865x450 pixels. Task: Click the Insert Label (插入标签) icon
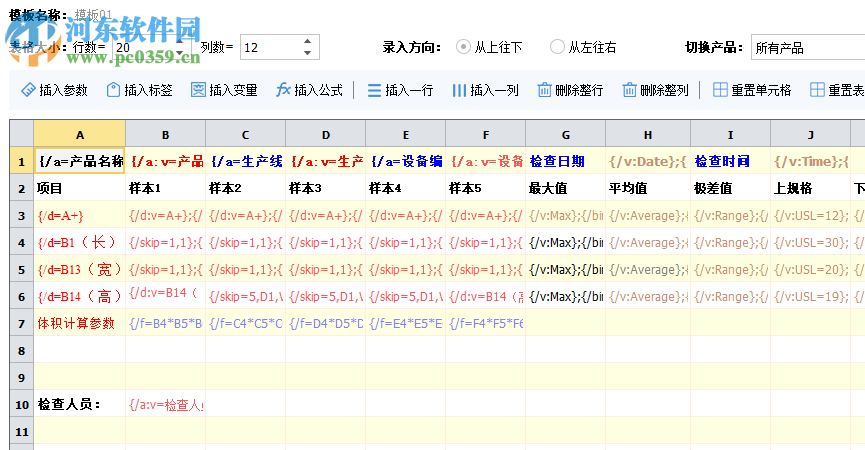click(x=113, y=90)
